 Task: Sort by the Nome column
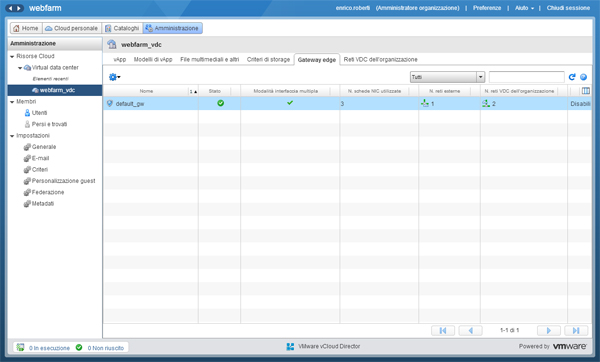tap(146, 91)
